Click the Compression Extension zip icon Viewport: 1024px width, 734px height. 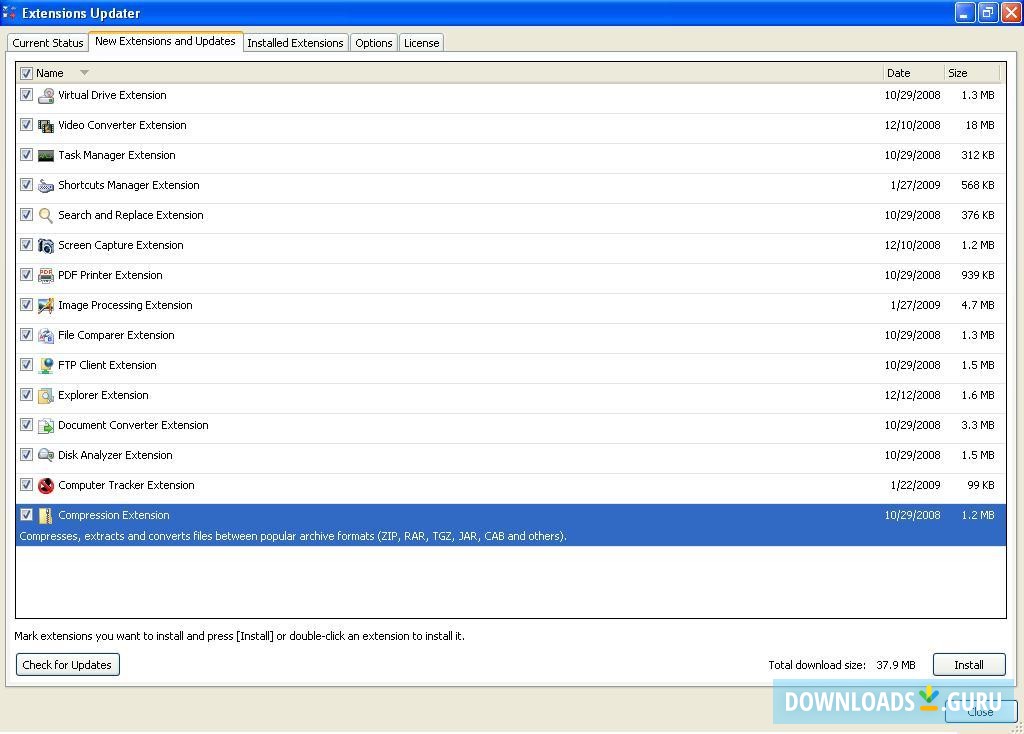[x=46, y=515]
